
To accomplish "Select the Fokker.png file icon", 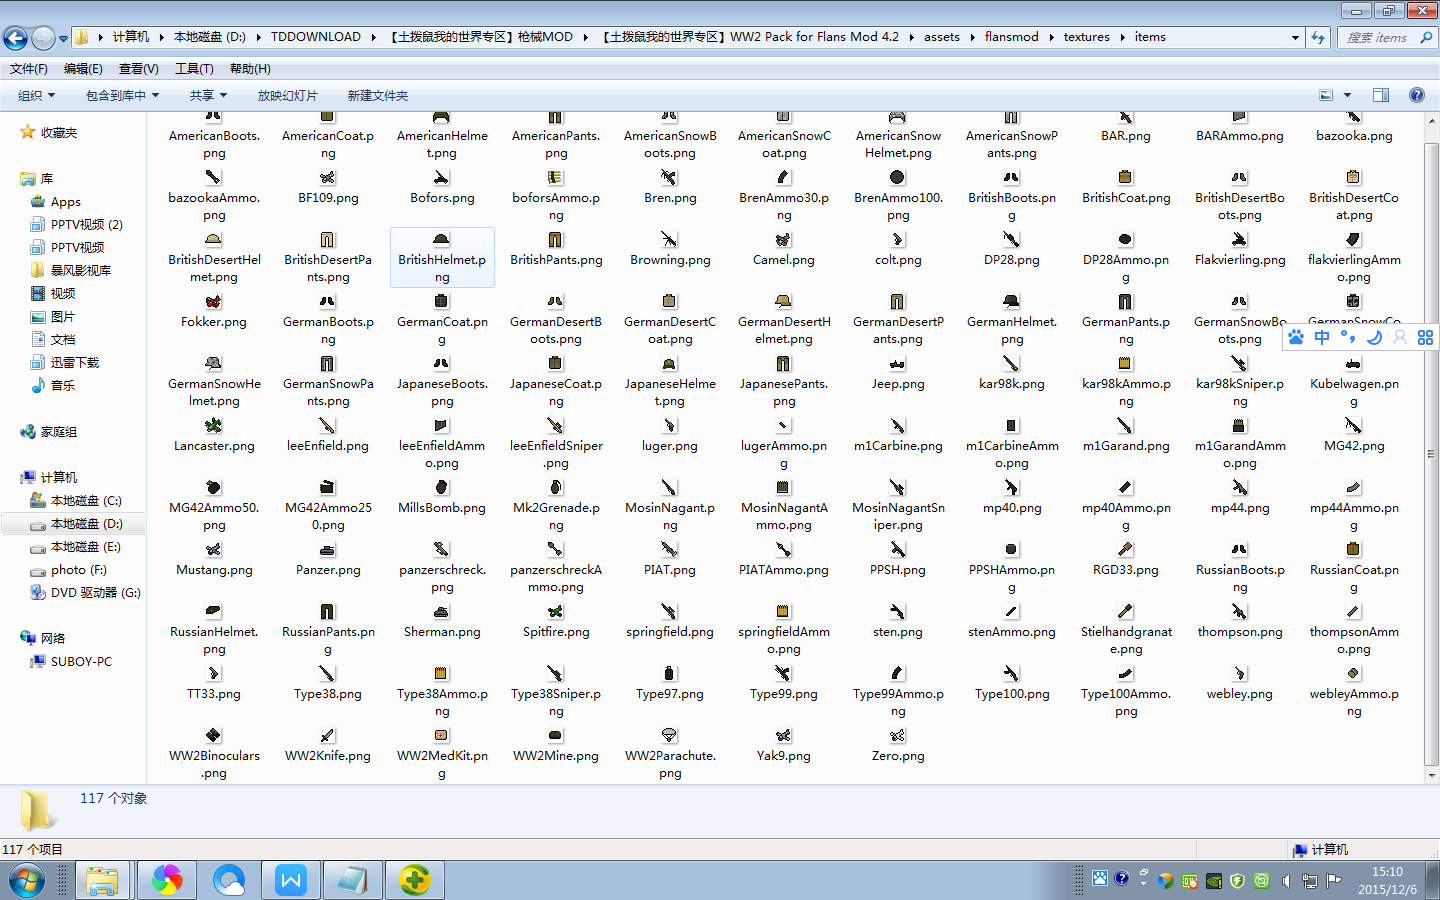I will pos(213,302).
